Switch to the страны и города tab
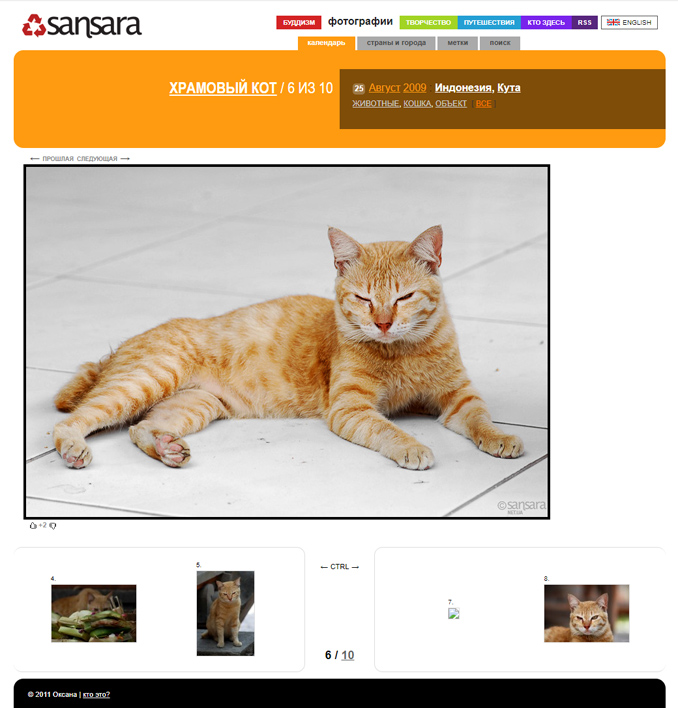Viewport: 678px width, 708px height. tap(396, 43)
